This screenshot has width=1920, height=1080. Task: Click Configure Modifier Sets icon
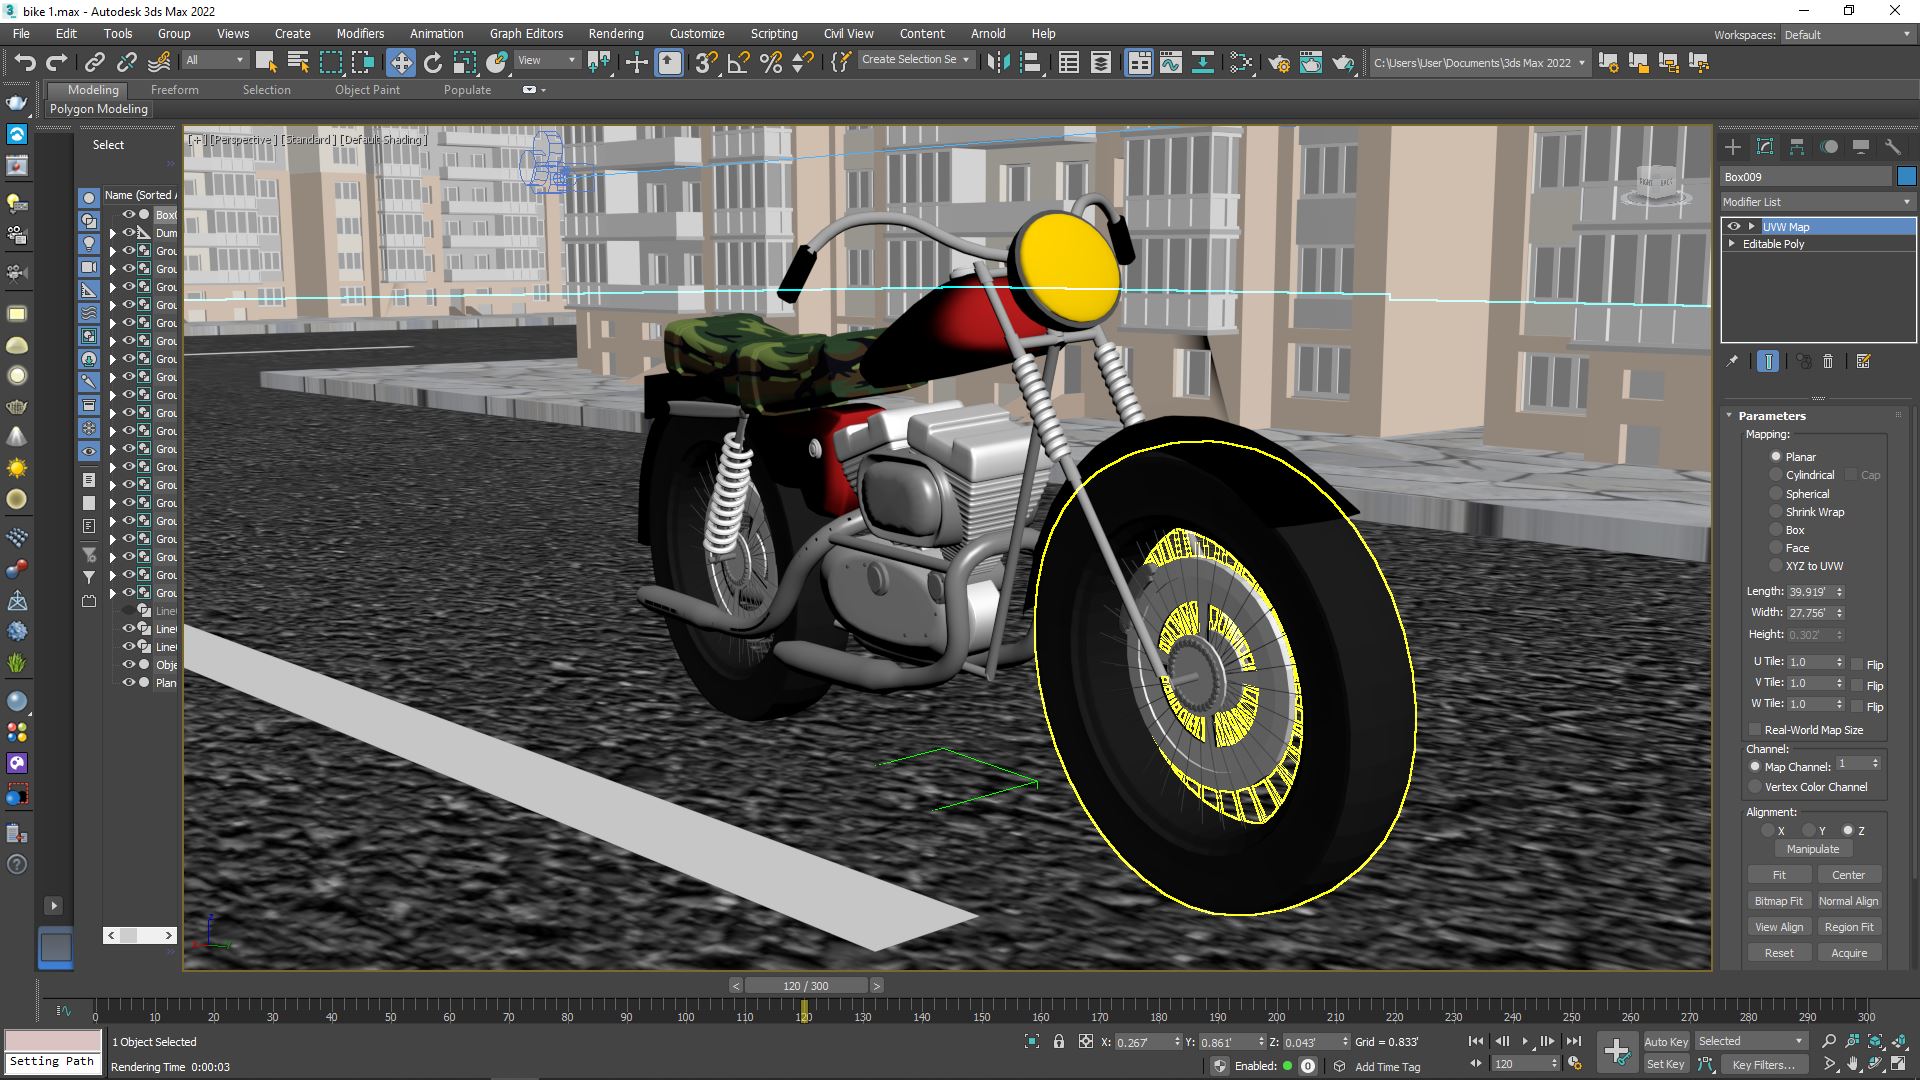pyautogui.click(x=1863, y=362)
